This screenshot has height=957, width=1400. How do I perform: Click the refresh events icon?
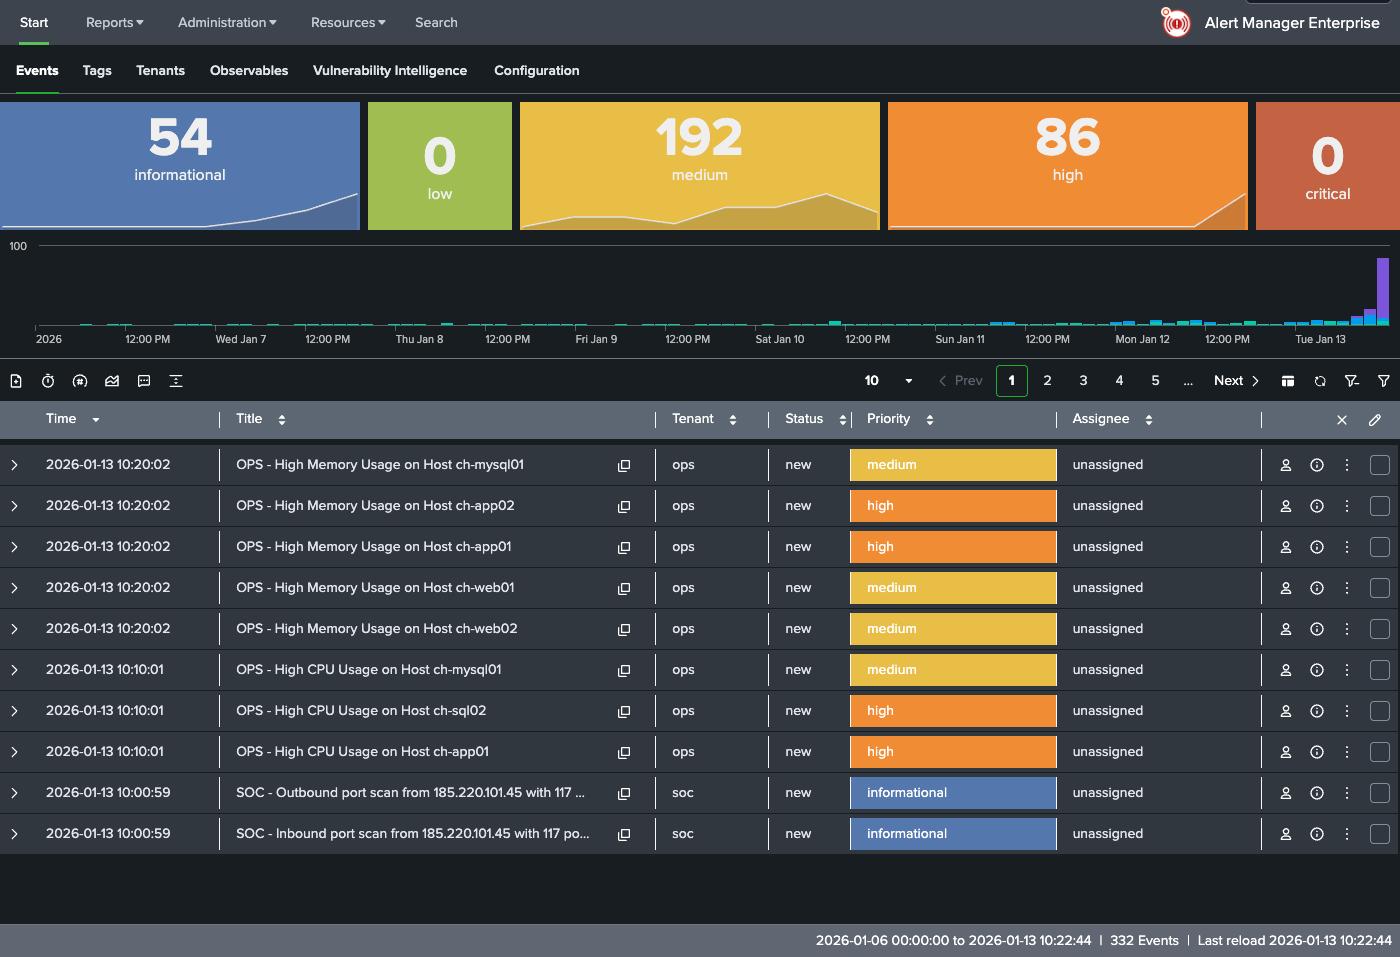tap(1320, 381)
